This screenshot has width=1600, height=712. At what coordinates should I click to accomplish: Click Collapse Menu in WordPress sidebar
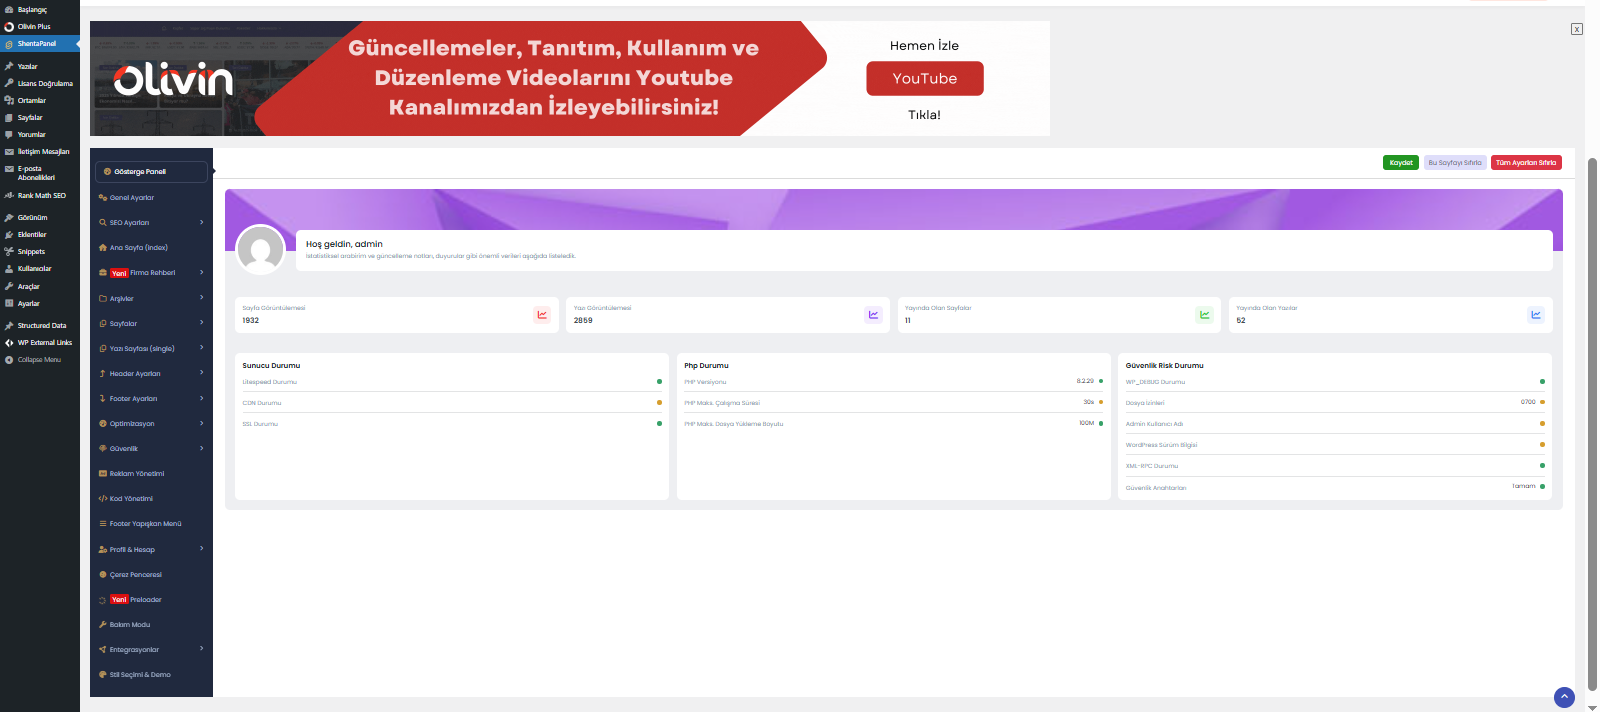pos(40,360)
